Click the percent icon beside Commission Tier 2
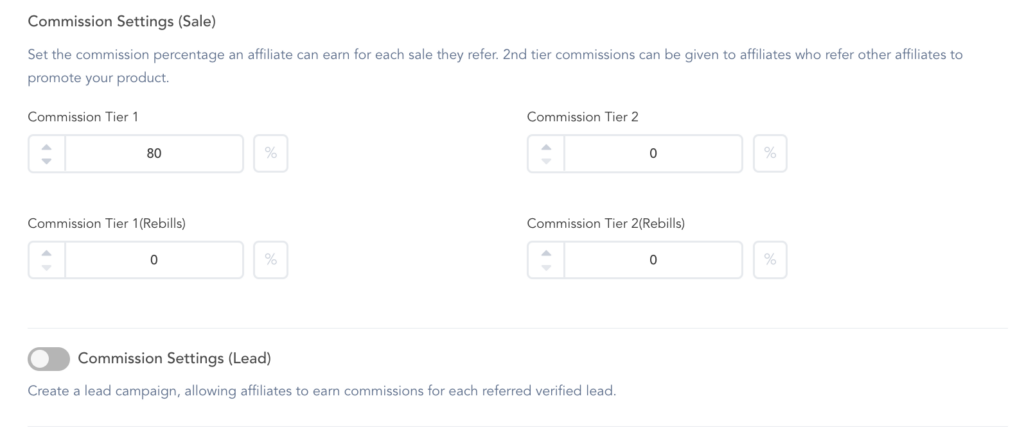This screenshot has height=430, width=1024. (x=769, y=154)
